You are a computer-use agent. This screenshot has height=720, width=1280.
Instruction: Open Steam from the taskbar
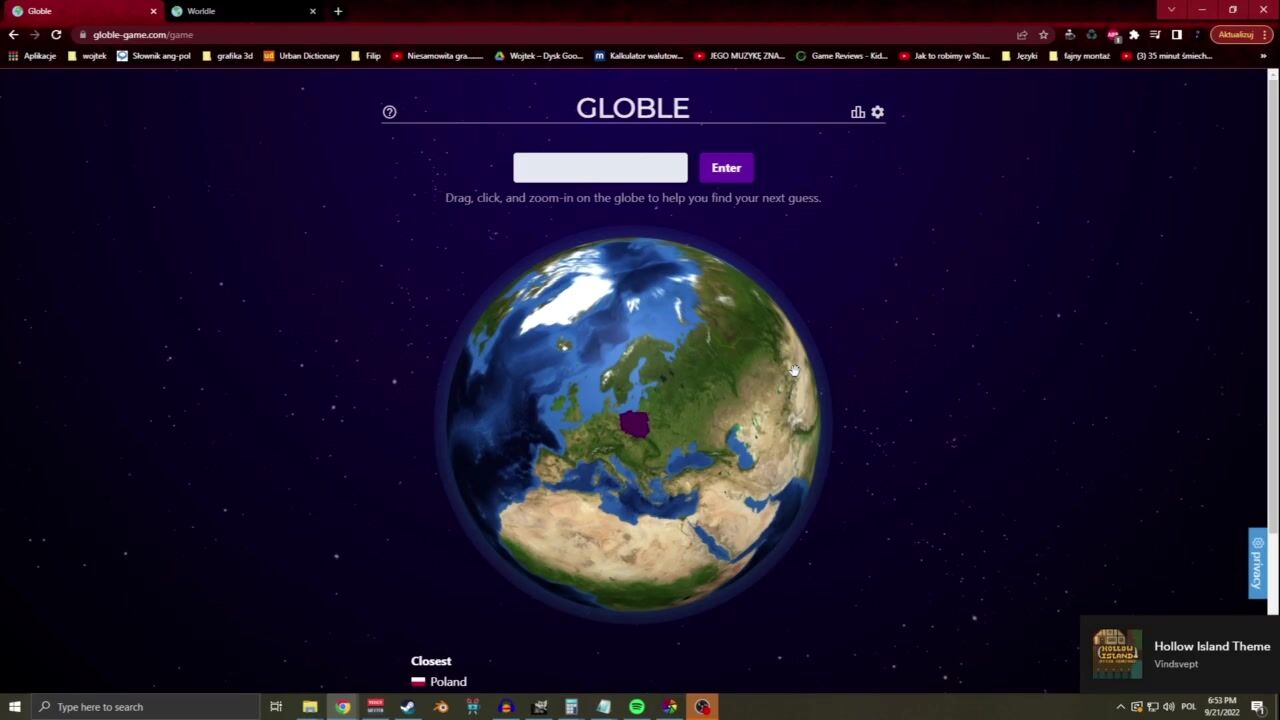408,707
